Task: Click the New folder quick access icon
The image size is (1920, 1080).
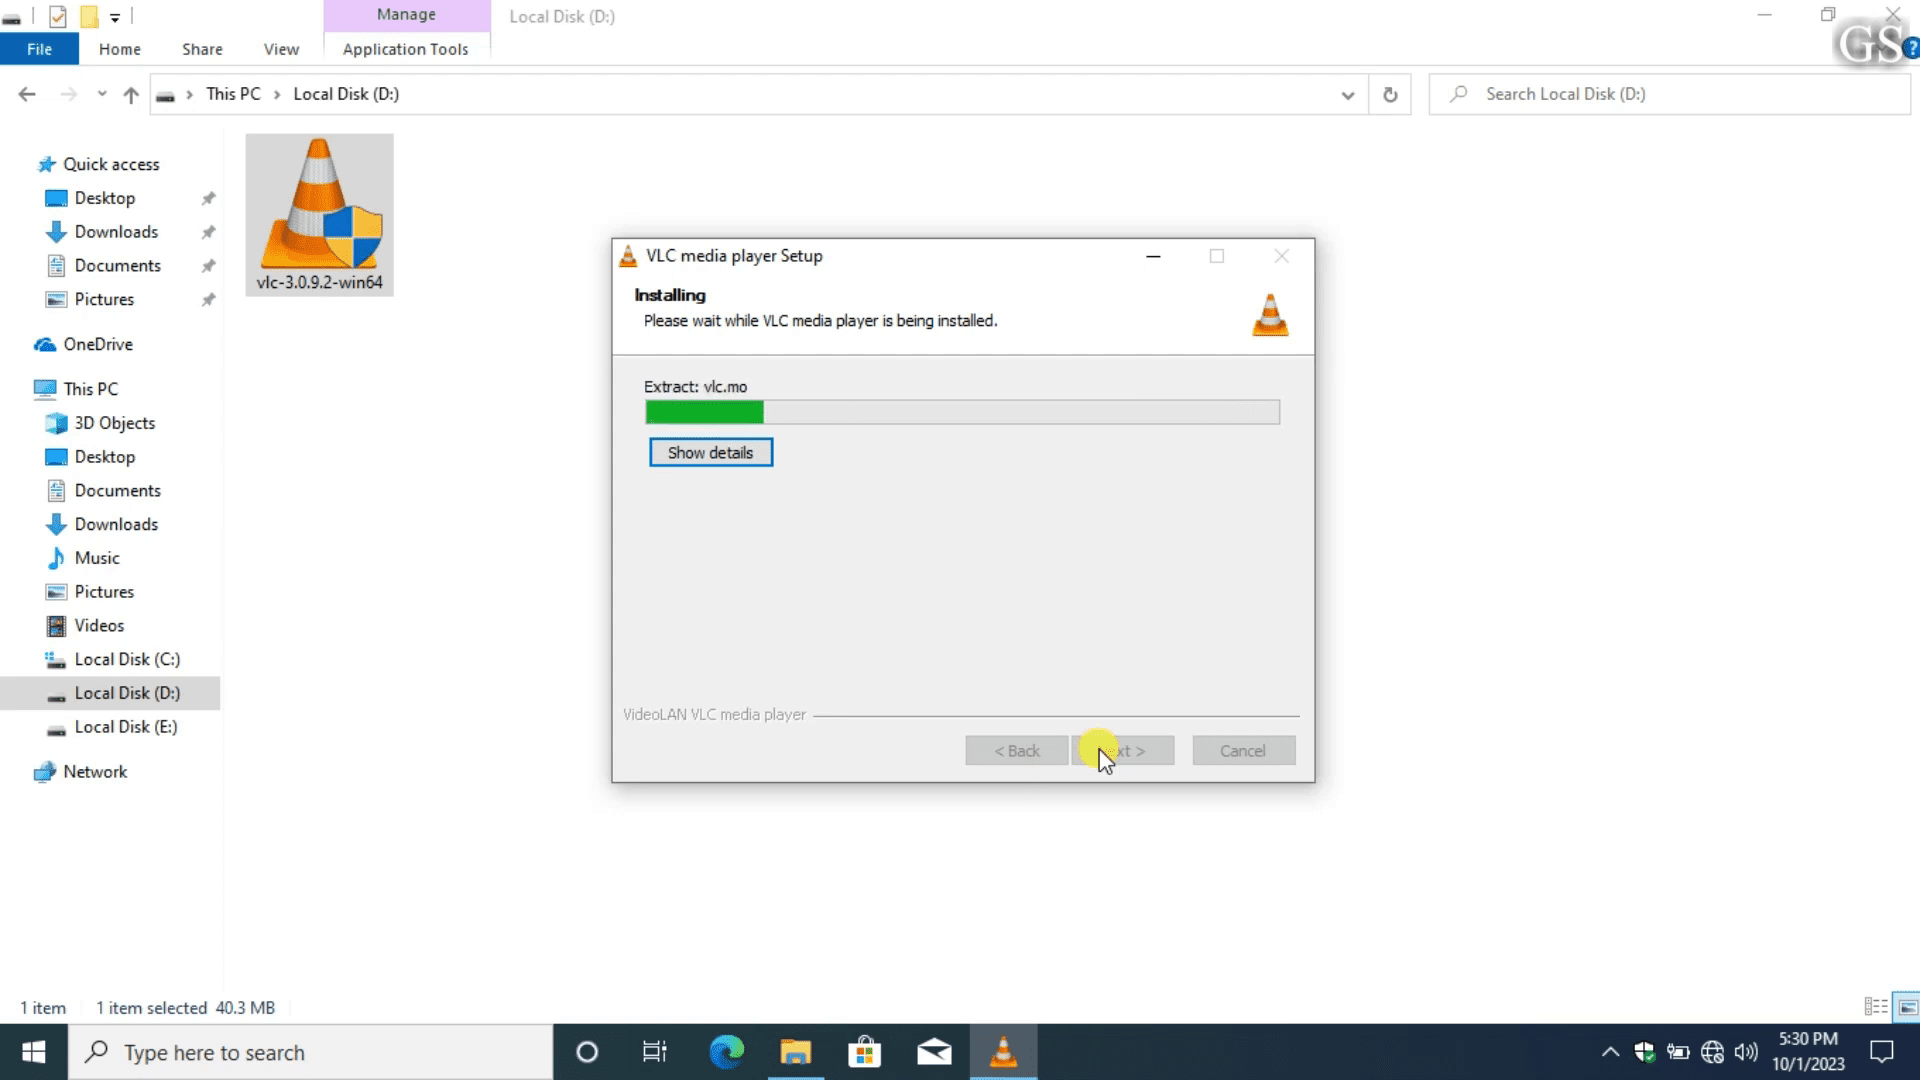Action: coord(89,16)
